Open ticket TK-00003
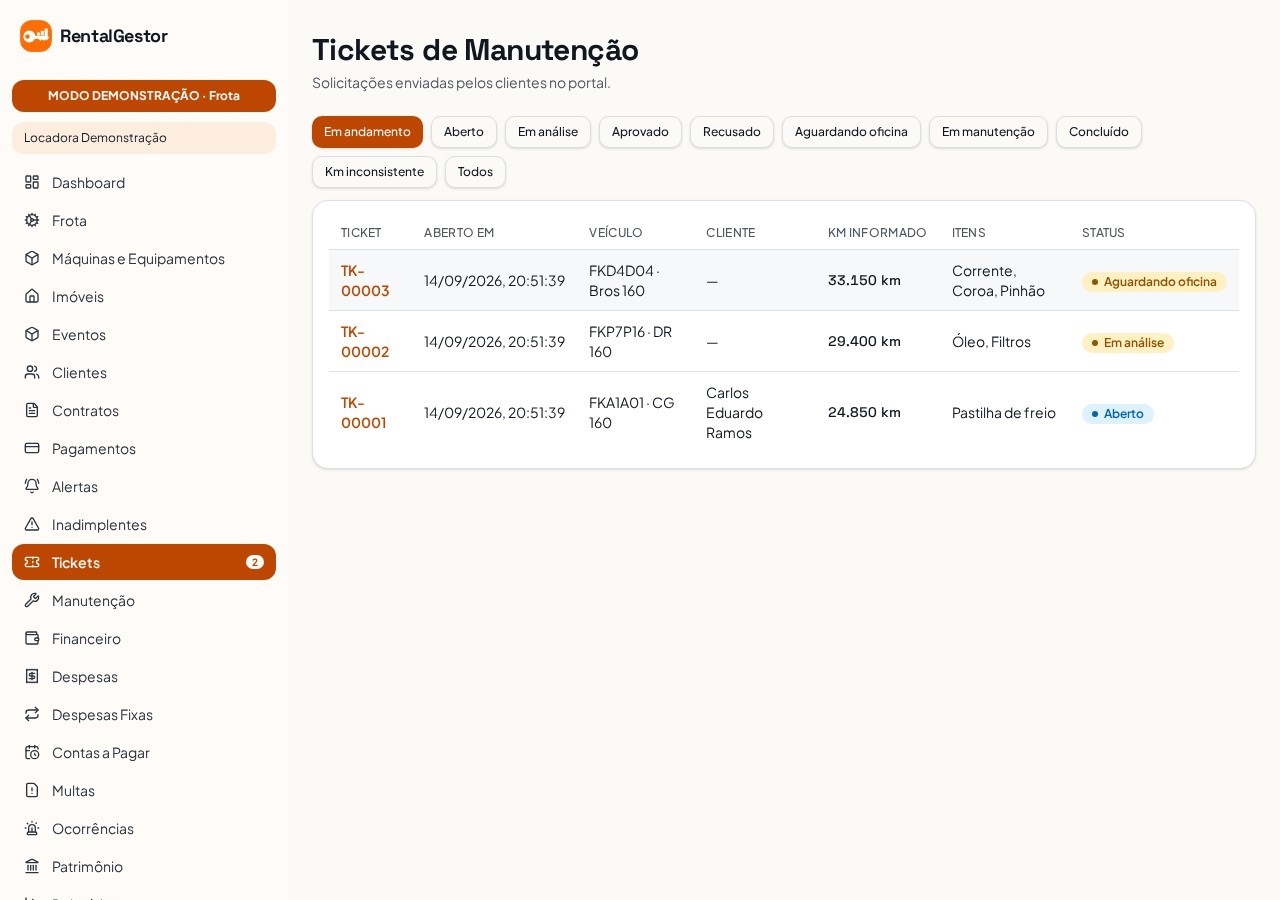The height and width of the screenshot is (900, 1280). [365, 280]
